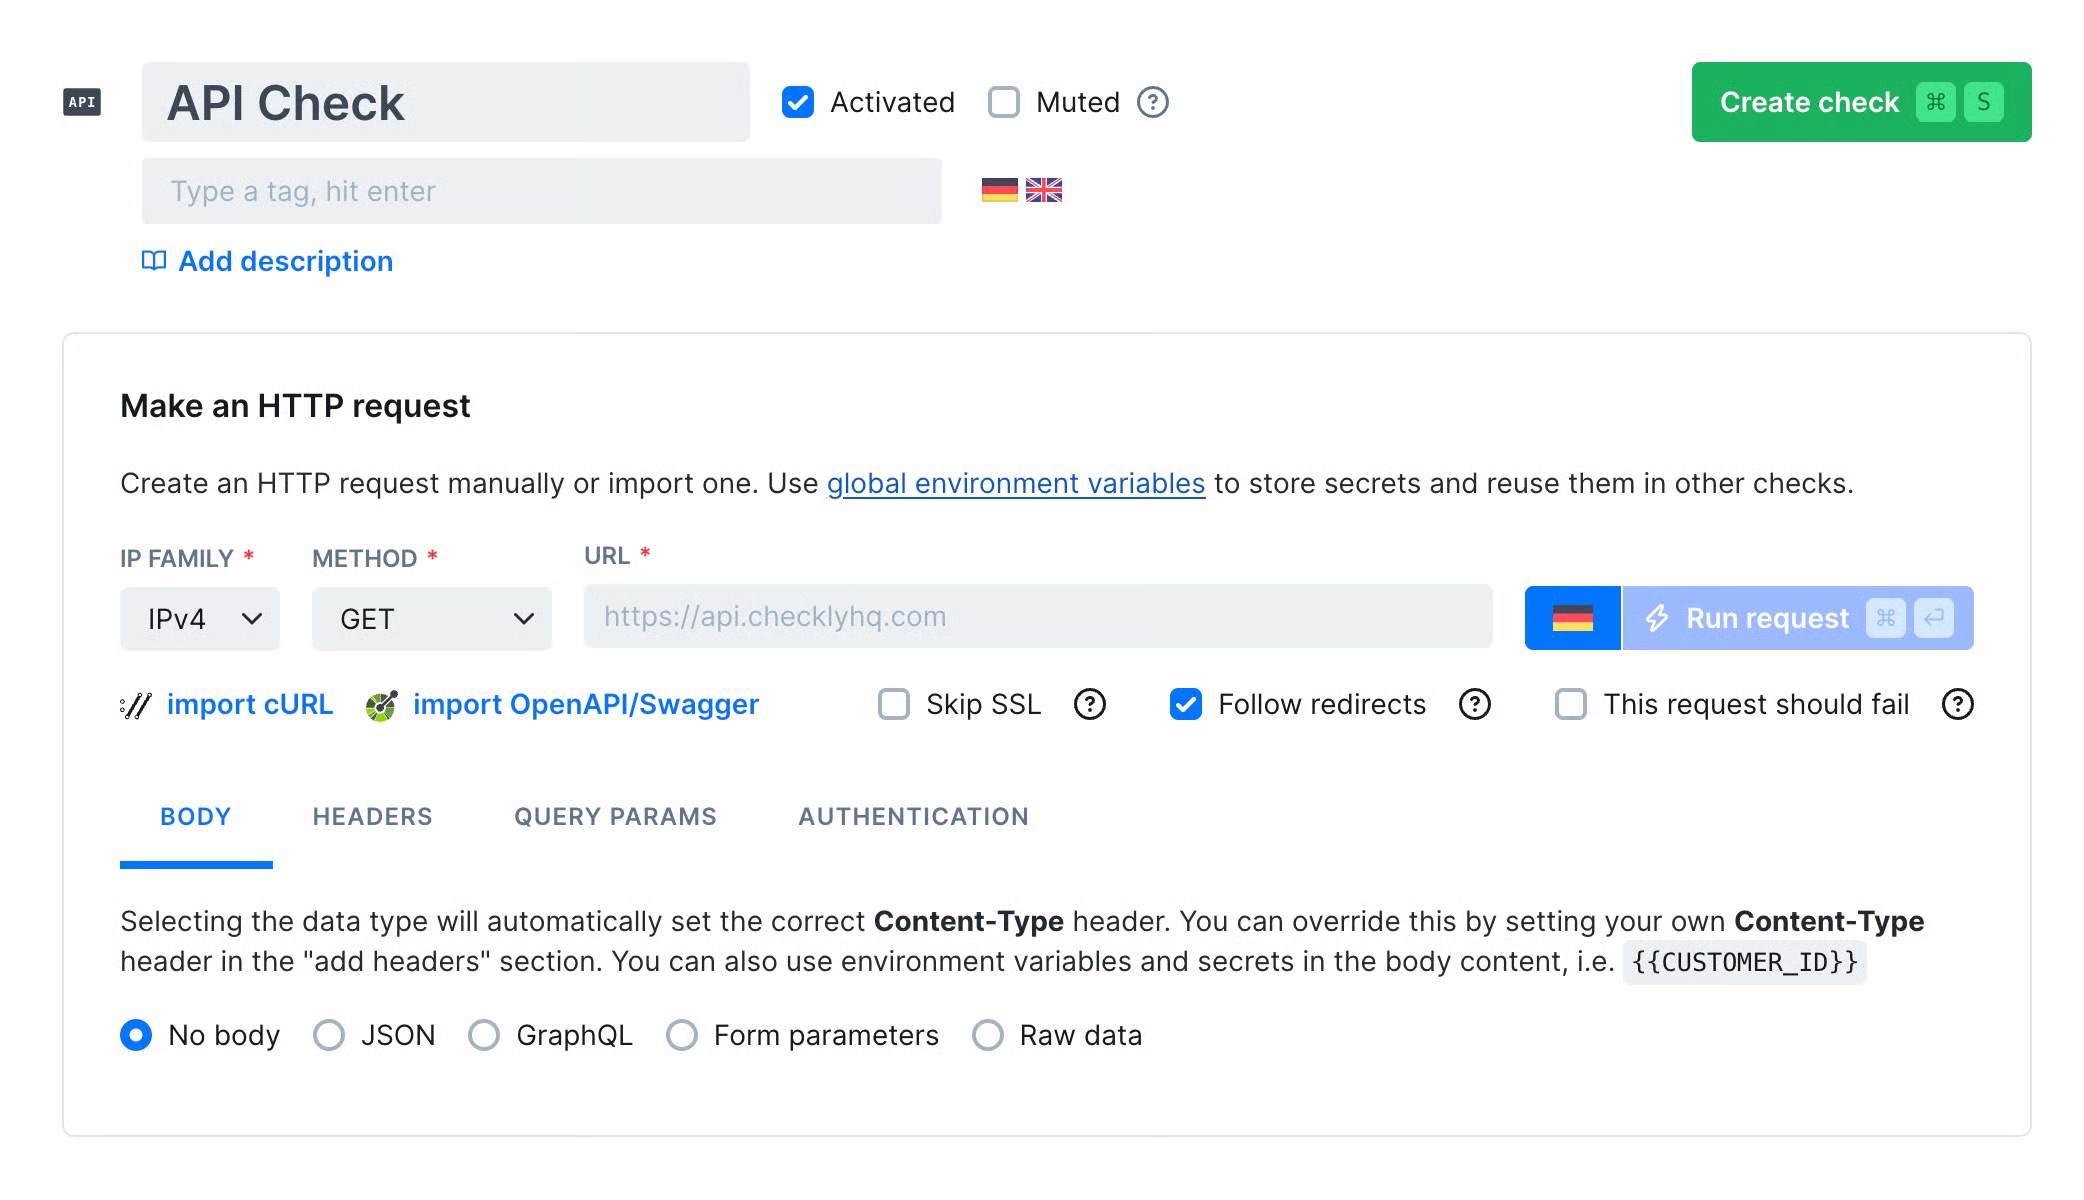Follow the global environment variables link
Screen dimensions: 2084x1200
(x=1016, y=483)
